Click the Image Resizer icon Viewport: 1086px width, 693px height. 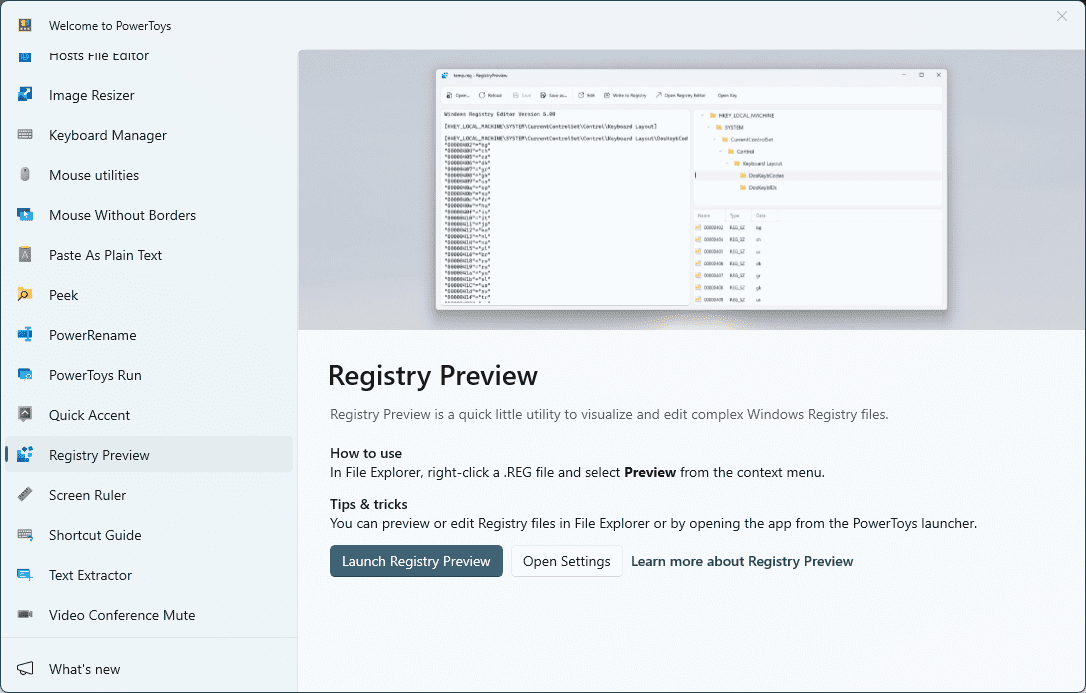point(25,95)
